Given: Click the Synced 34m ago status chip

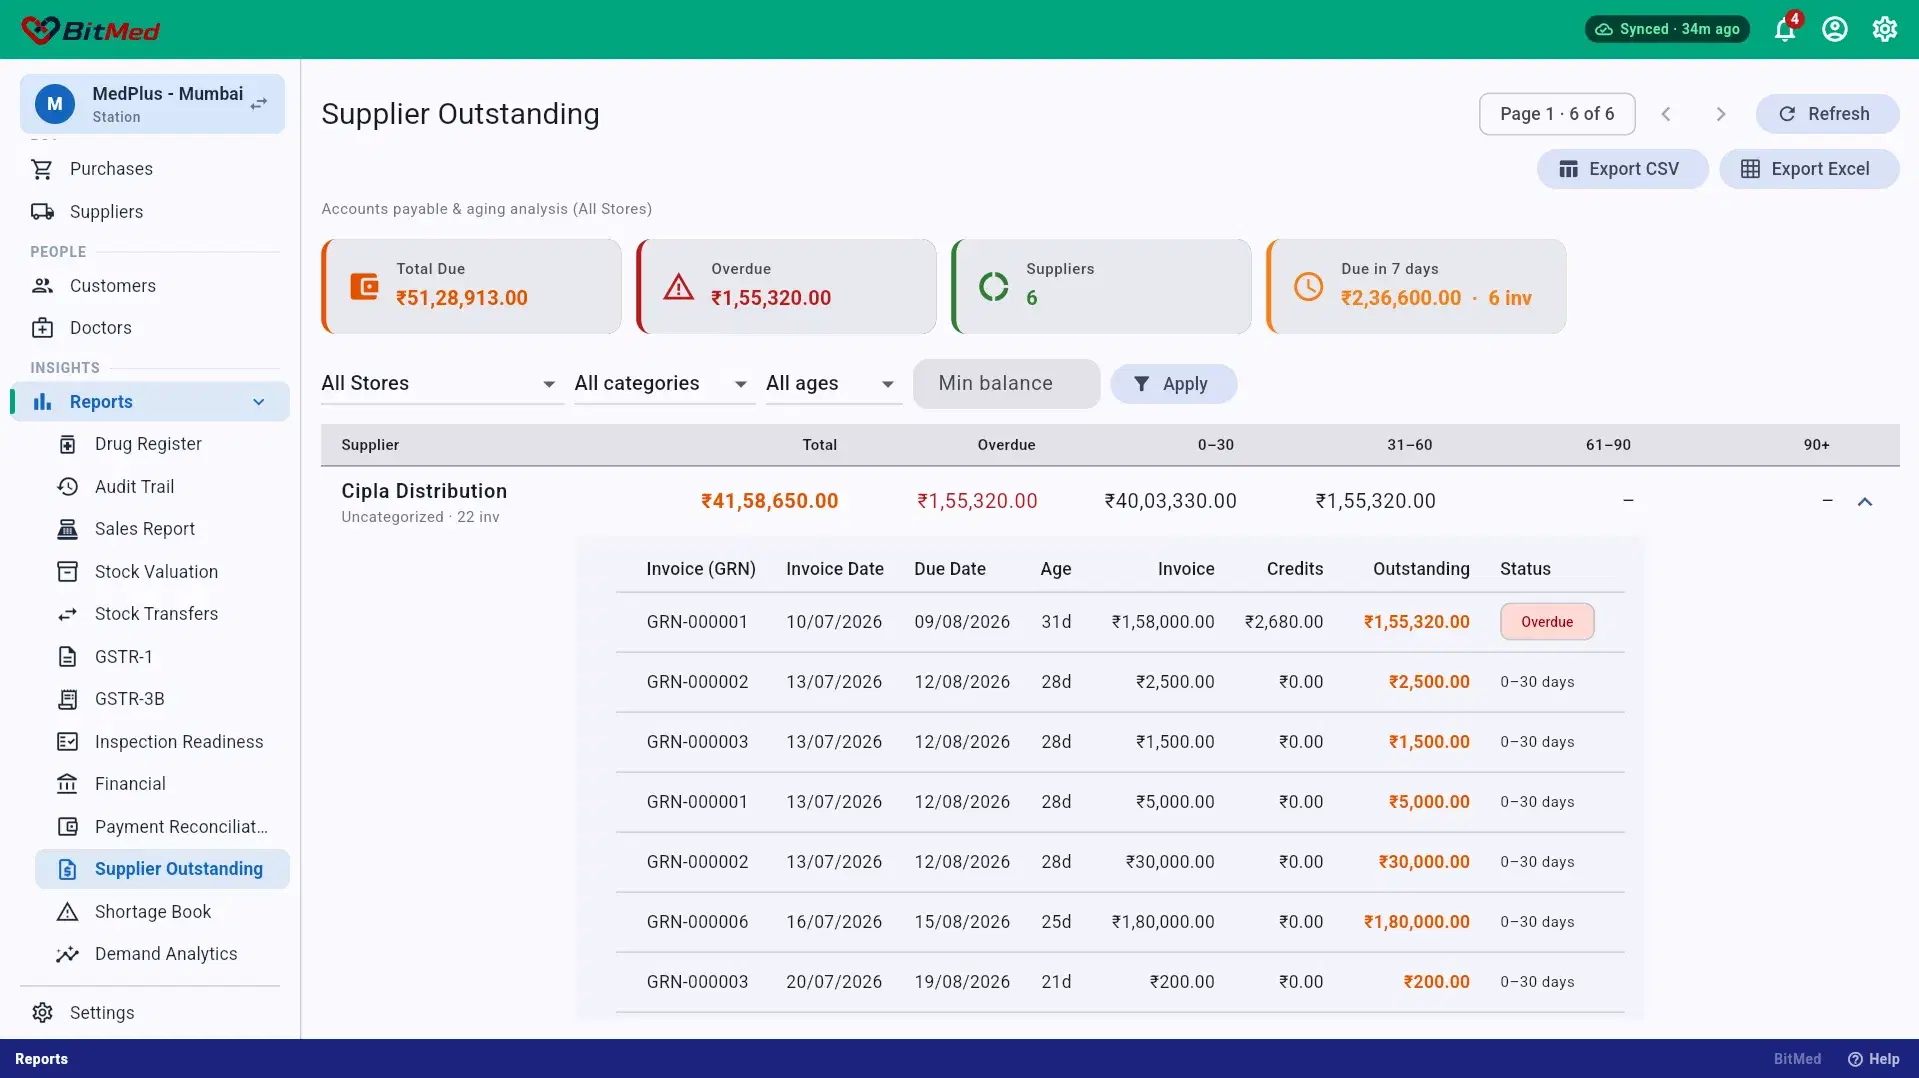Looking at the screenshot, I should tap(1667, 29).
